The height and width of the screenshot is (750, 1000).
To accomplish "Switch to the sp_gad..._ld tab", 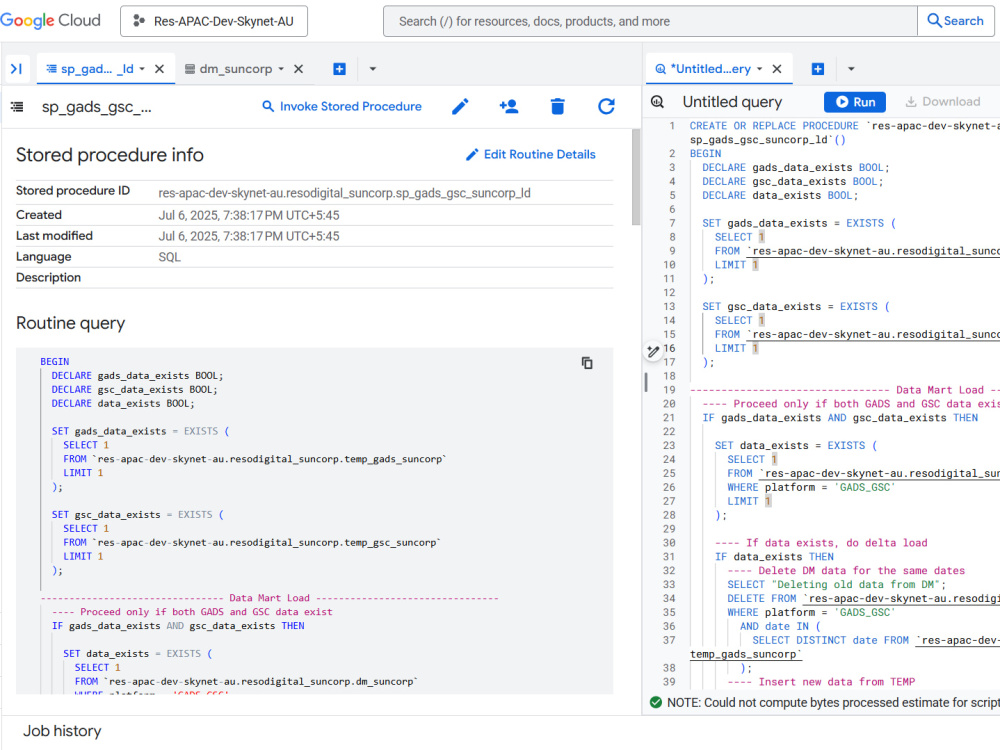I will [97, 69].
